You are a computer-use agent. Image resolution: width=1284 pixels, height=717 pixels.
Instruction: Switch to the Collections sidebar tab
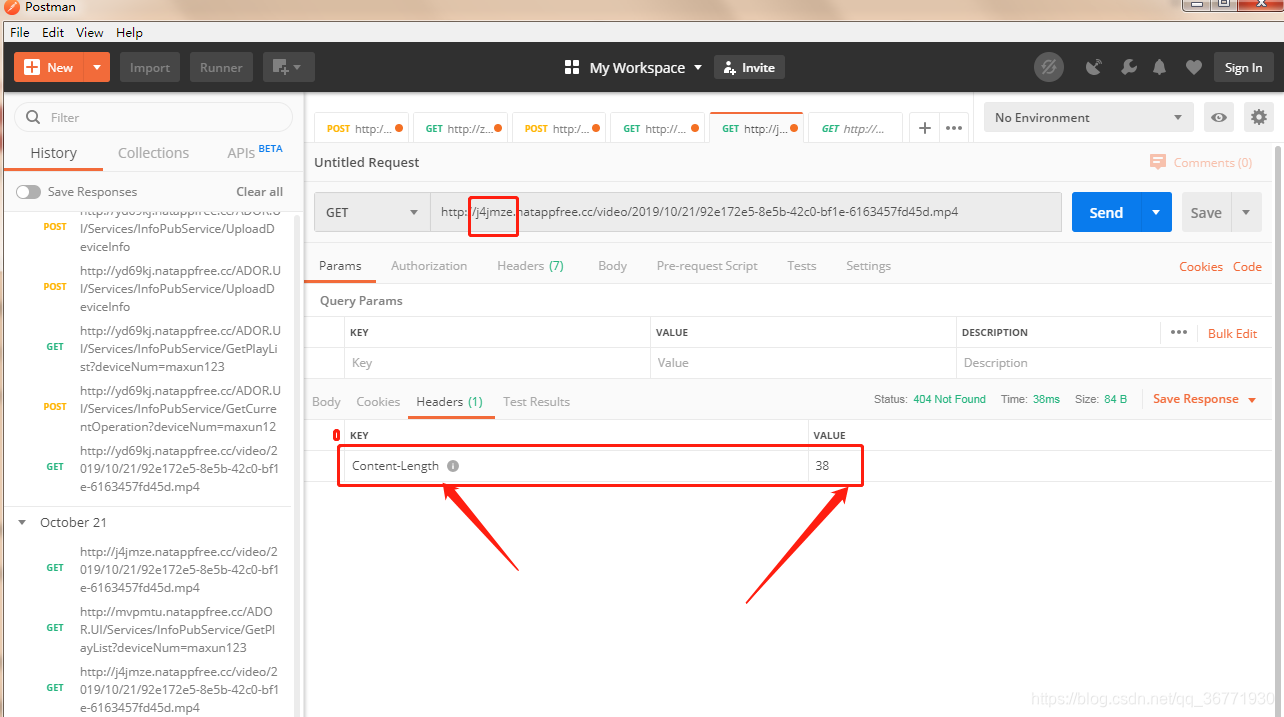pos(153,153)
